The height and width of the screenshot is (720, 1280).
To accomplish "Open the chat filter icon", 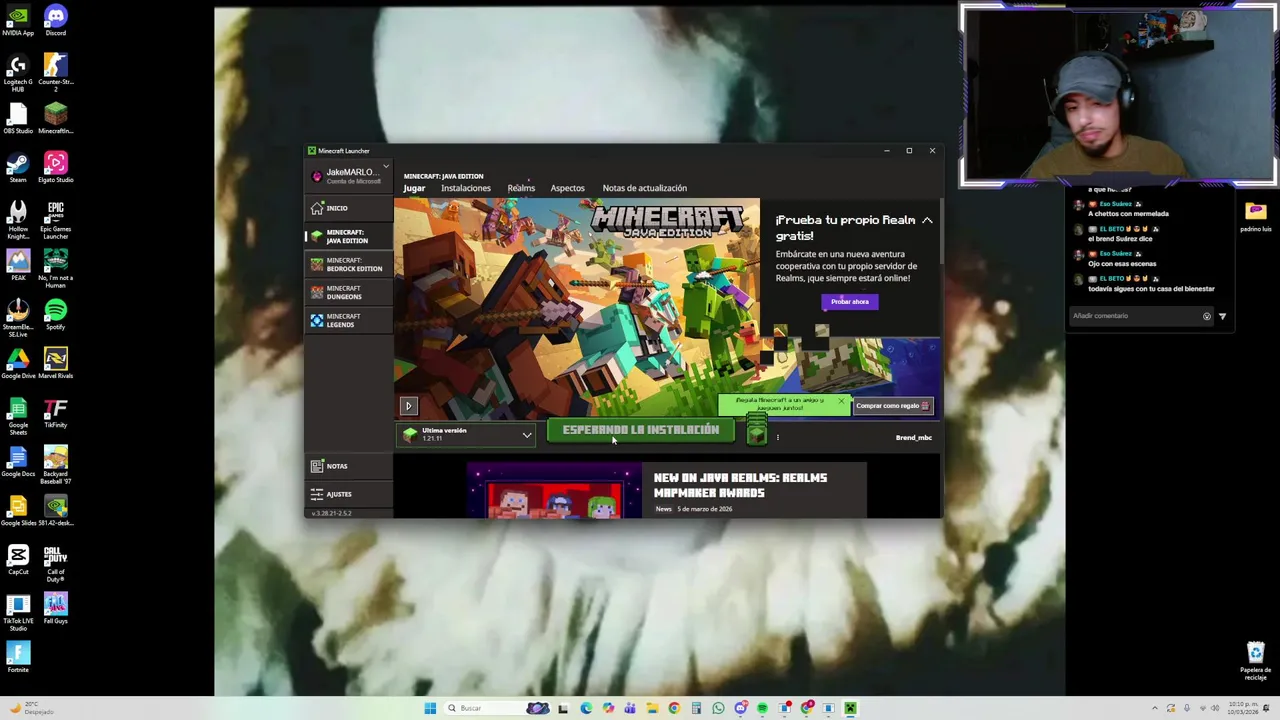I will click(x=1222, y=316).
